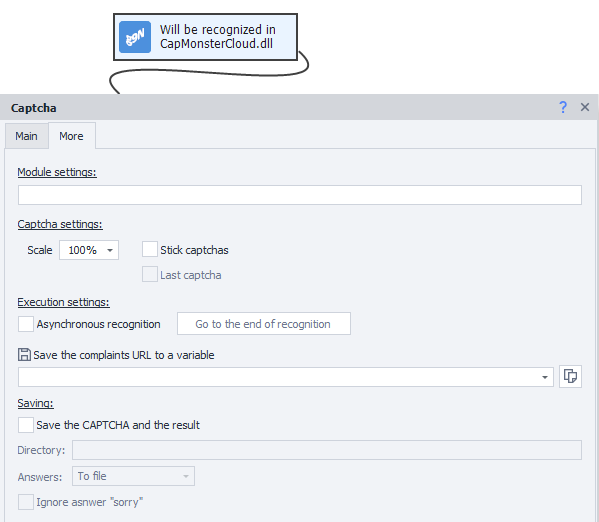This screenshot has width=599, height=522.
Task: Toggle the Last captcha checkbox
Action: (x=150, y=274)
